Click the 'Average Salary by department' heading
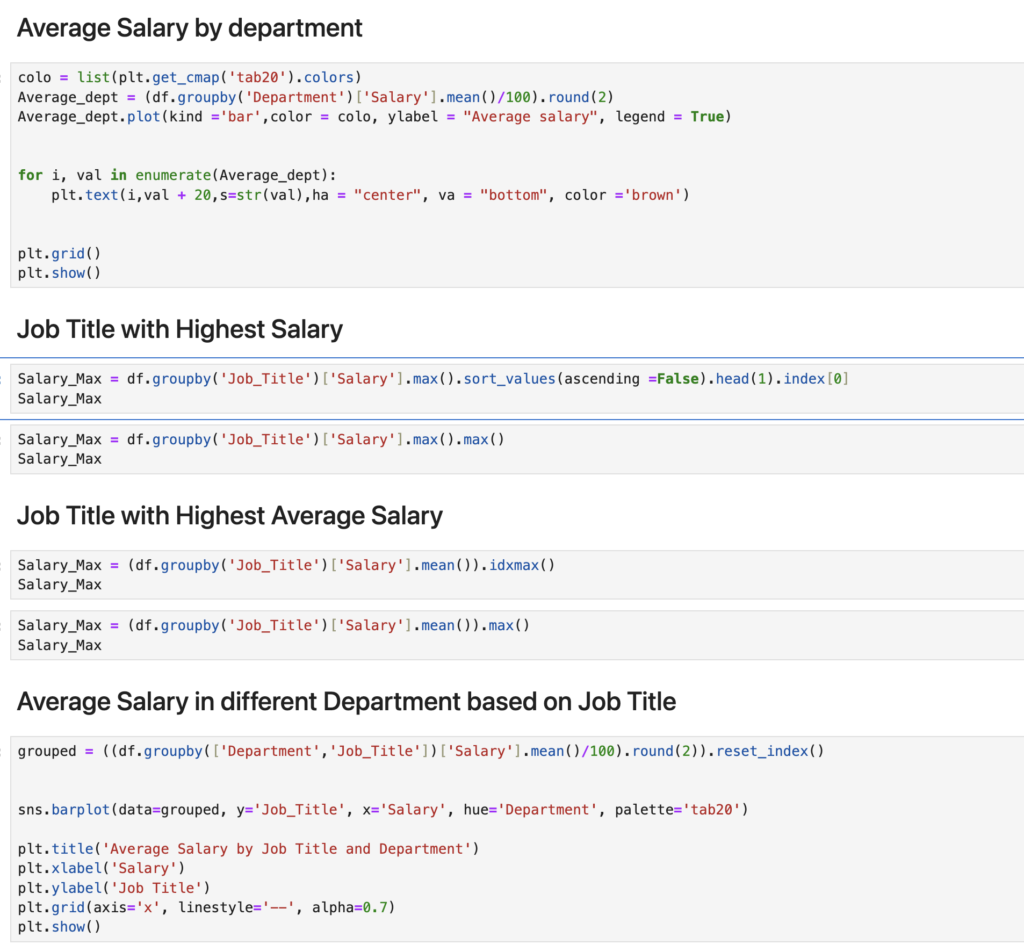This screenshot has height=952, width=1024. (x=190, y=28)
